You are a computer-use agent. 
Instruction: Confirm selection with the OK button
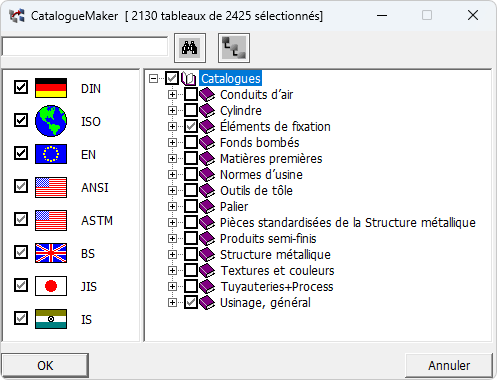pyautogui.click(x=45, y=365)
